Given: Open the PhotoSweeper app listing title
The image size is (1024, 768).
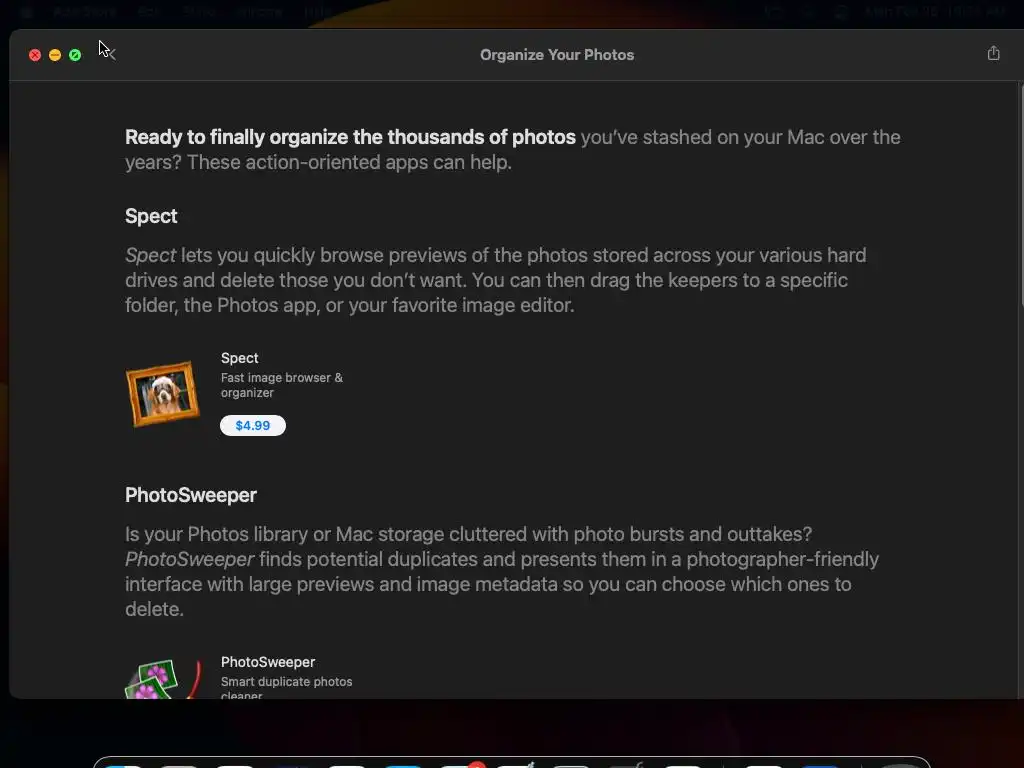Looking at the screenshot, I should pyautogui.click(x=268, y=662).
